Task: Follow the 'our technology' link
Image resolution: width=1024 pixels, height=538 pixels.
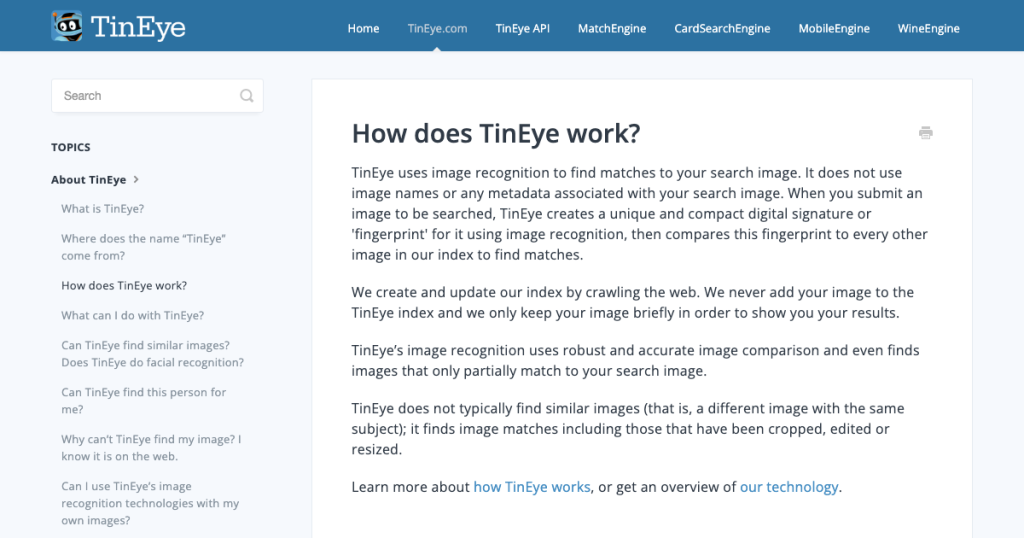Action: pos(789,487)
